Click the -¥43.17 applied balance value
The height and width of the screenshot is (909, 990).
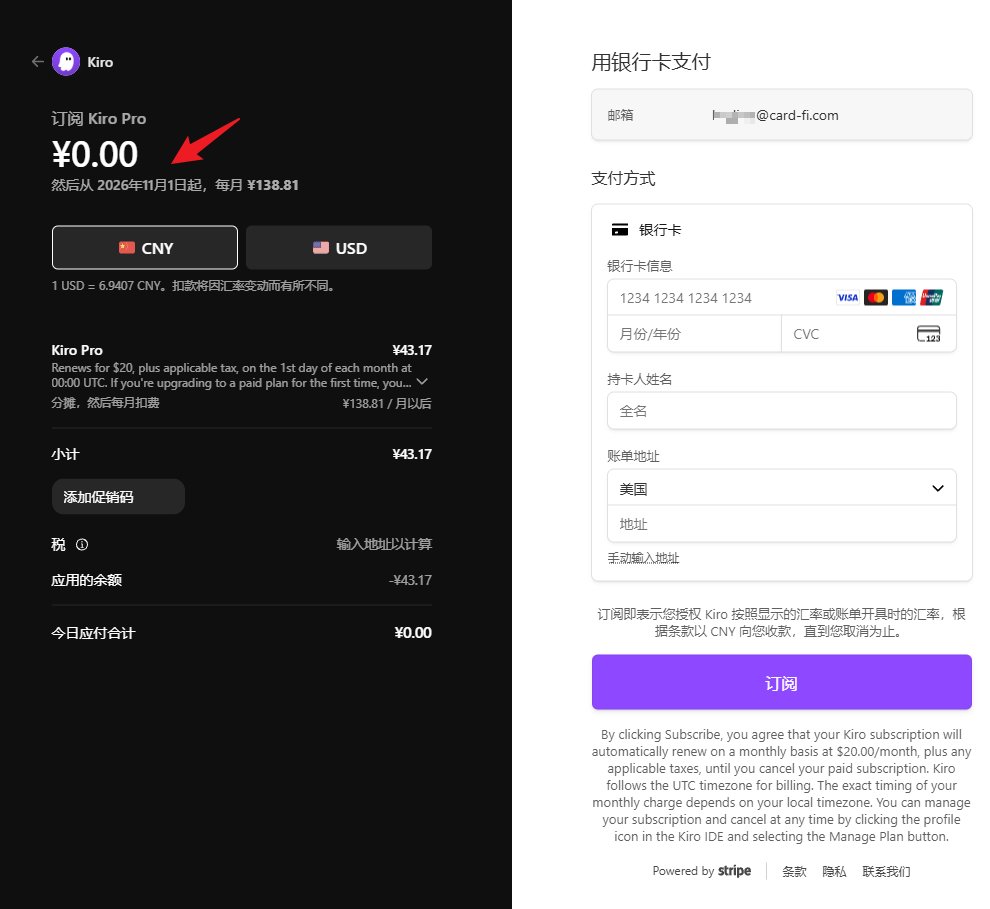[410, 580]
